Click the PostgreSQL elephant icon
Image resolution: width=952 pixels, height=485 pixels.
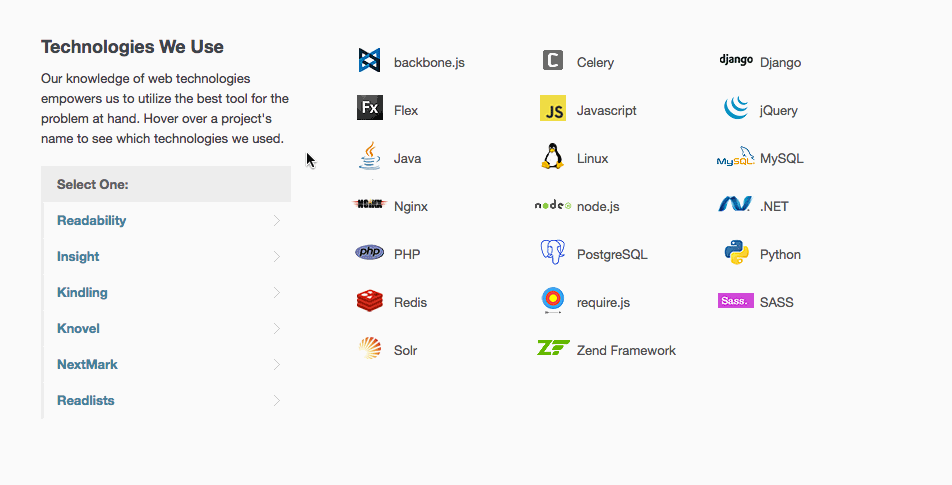tap(552, 252)
